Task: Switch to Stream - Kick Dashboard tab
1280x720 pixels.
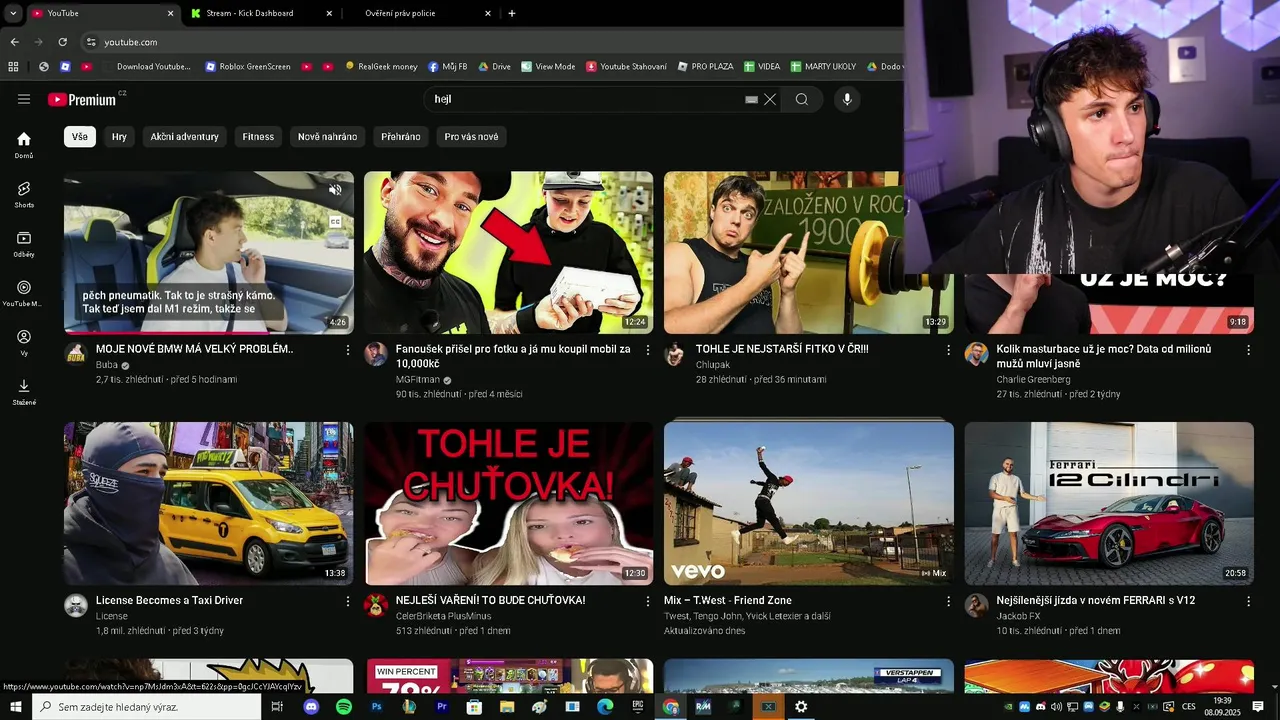Action: pyautogui.click(x=260, y=13)
